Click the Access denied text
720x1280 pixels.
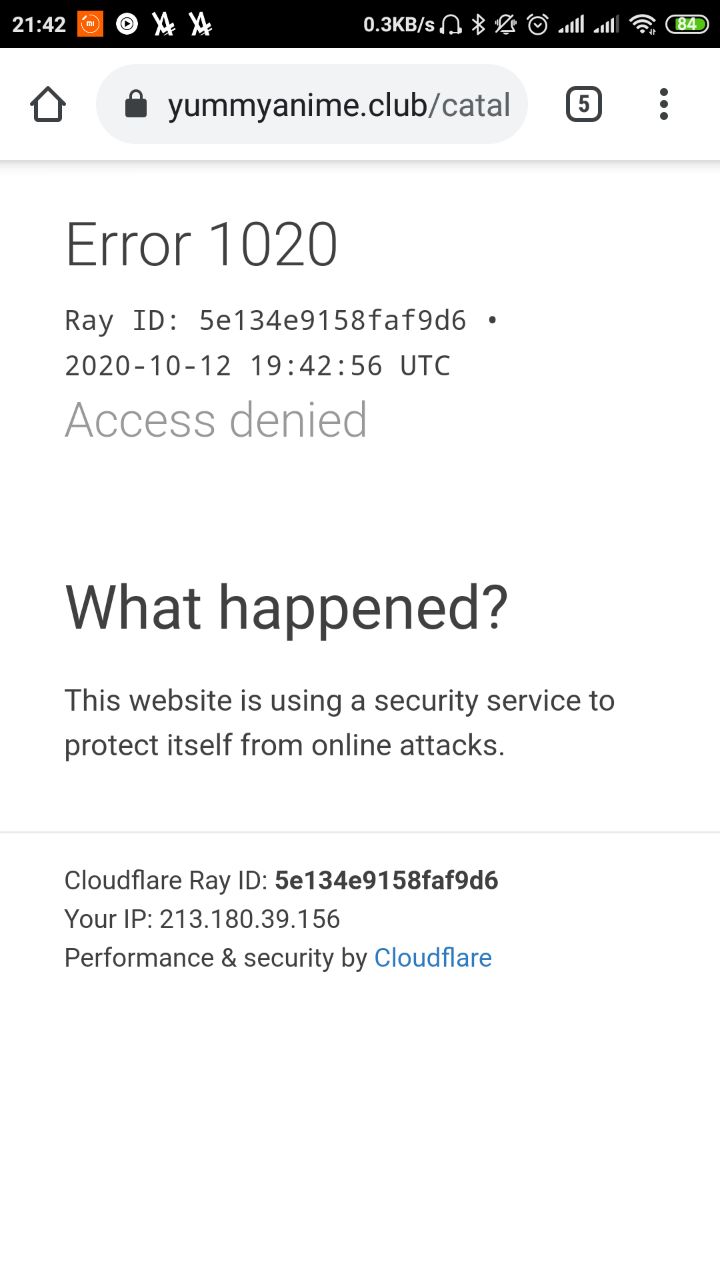[x=216, y=420]
